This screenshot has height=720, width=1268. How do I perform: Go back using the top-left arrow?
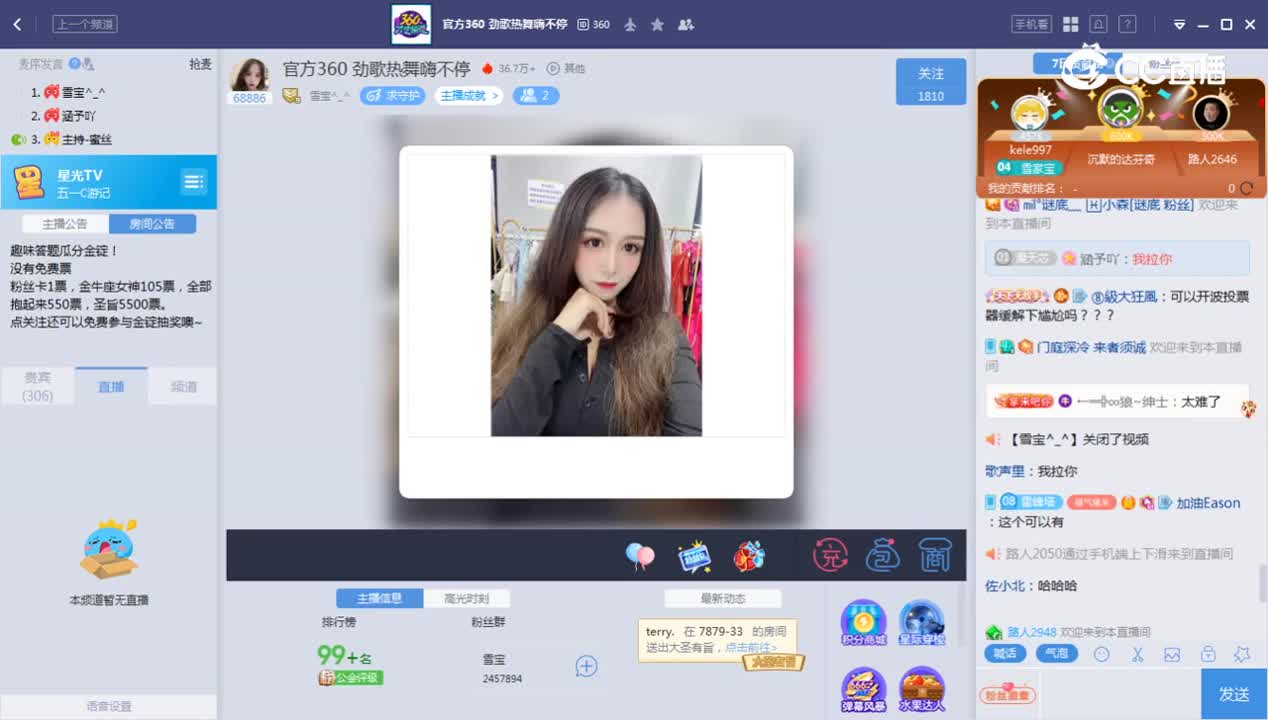pos(17,24)
